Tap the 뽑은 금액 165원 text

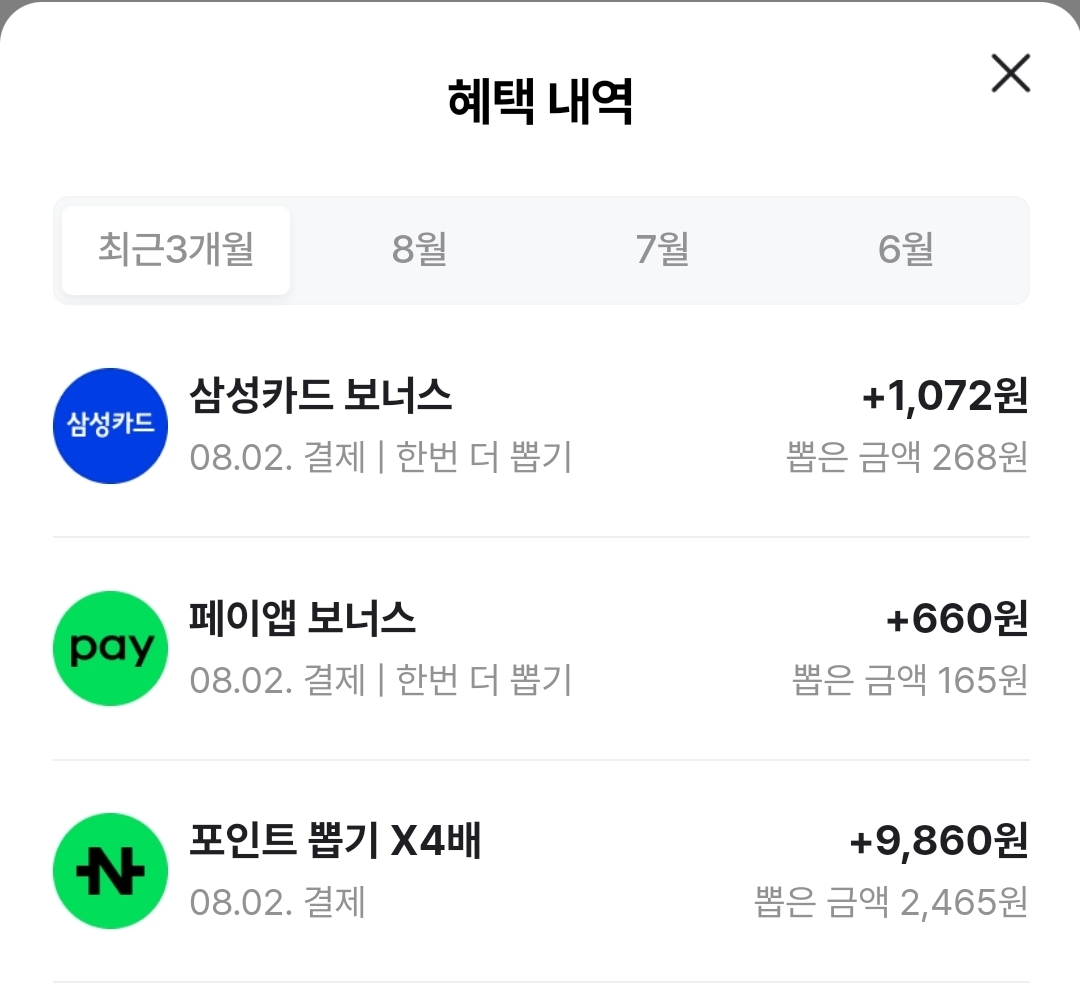click(910, 680)
